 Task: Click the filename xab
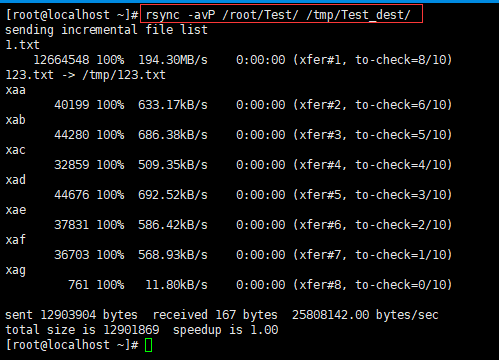[16, 120]
